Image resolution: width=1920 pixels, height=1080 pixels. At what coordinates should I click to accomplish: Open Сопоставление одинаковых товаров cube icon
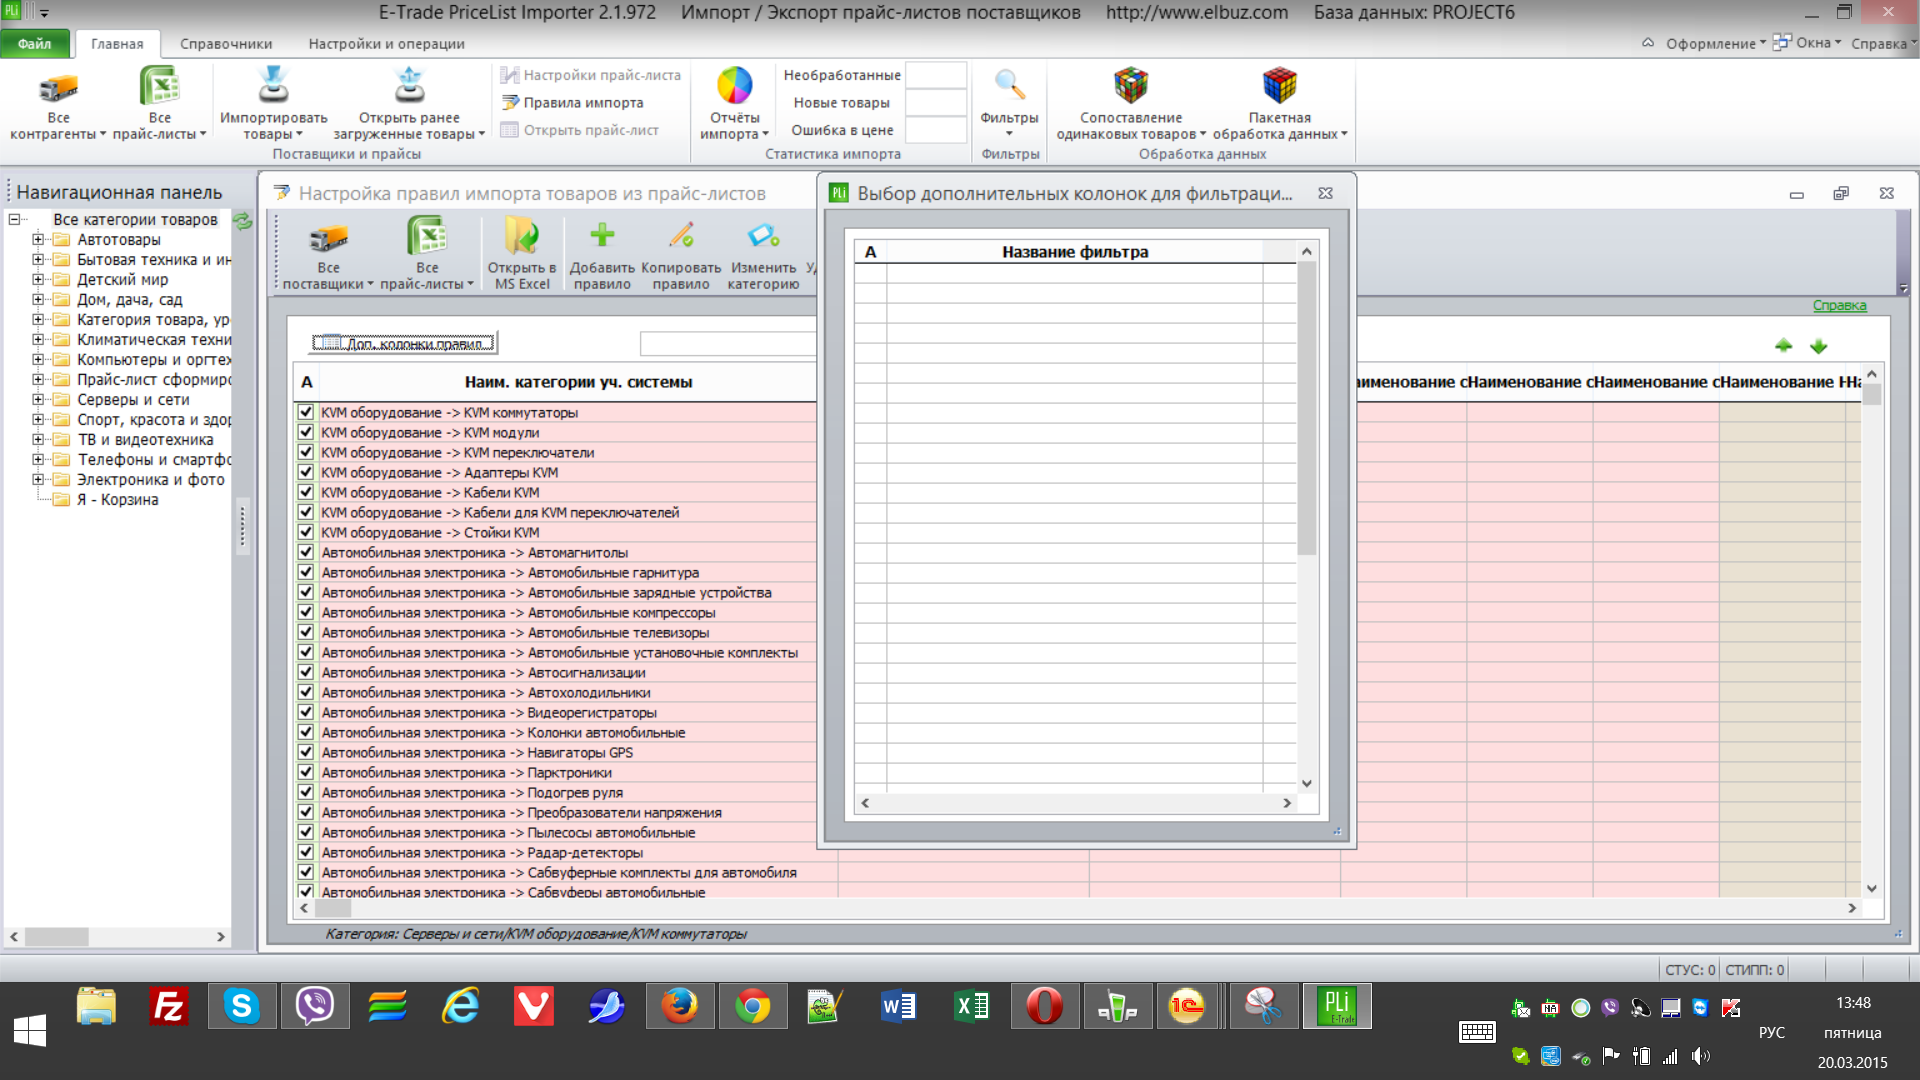(1131, 86)
